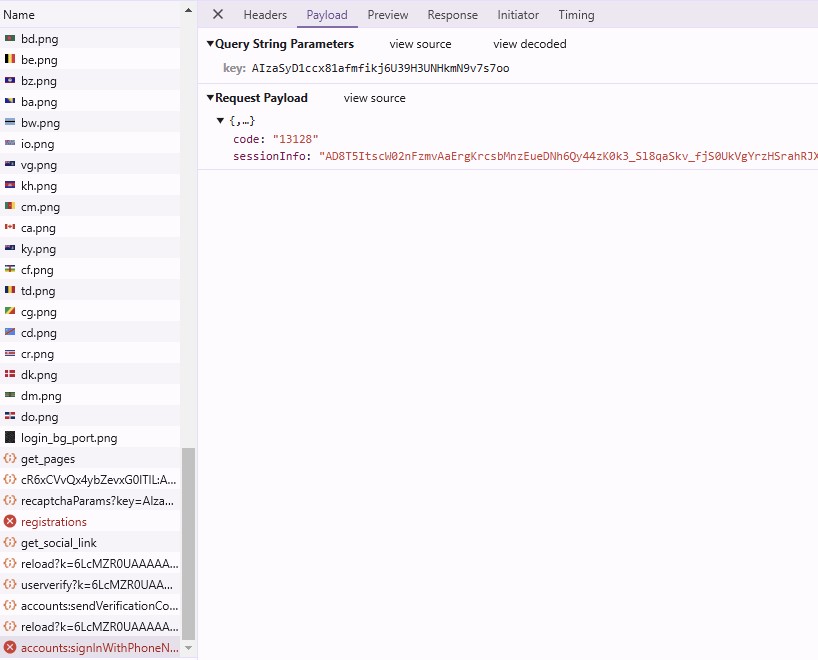Select the get_social_link request icon

[x=10, y=543]
